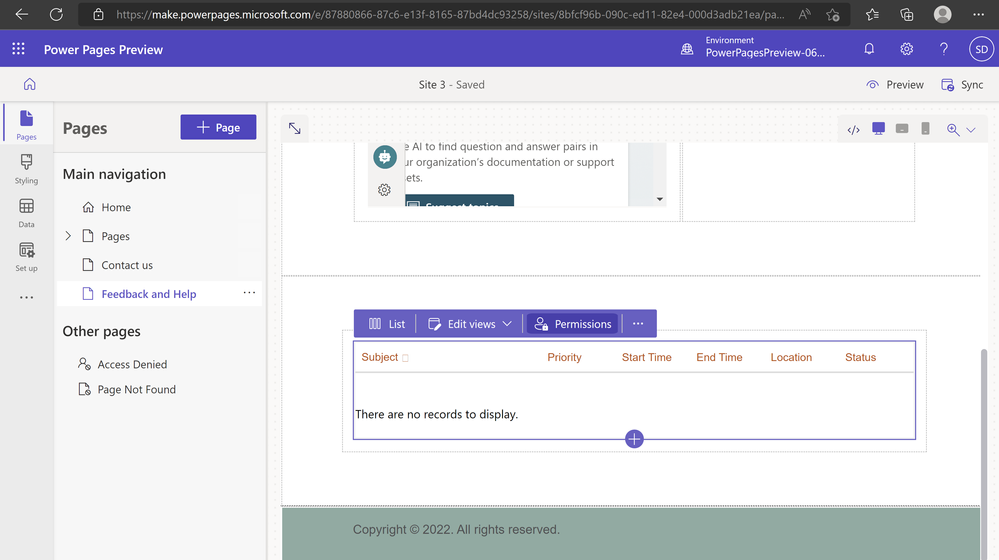Open the browser profile avatar
Screen dimensions: 999x560
click(x=942, y=14)
